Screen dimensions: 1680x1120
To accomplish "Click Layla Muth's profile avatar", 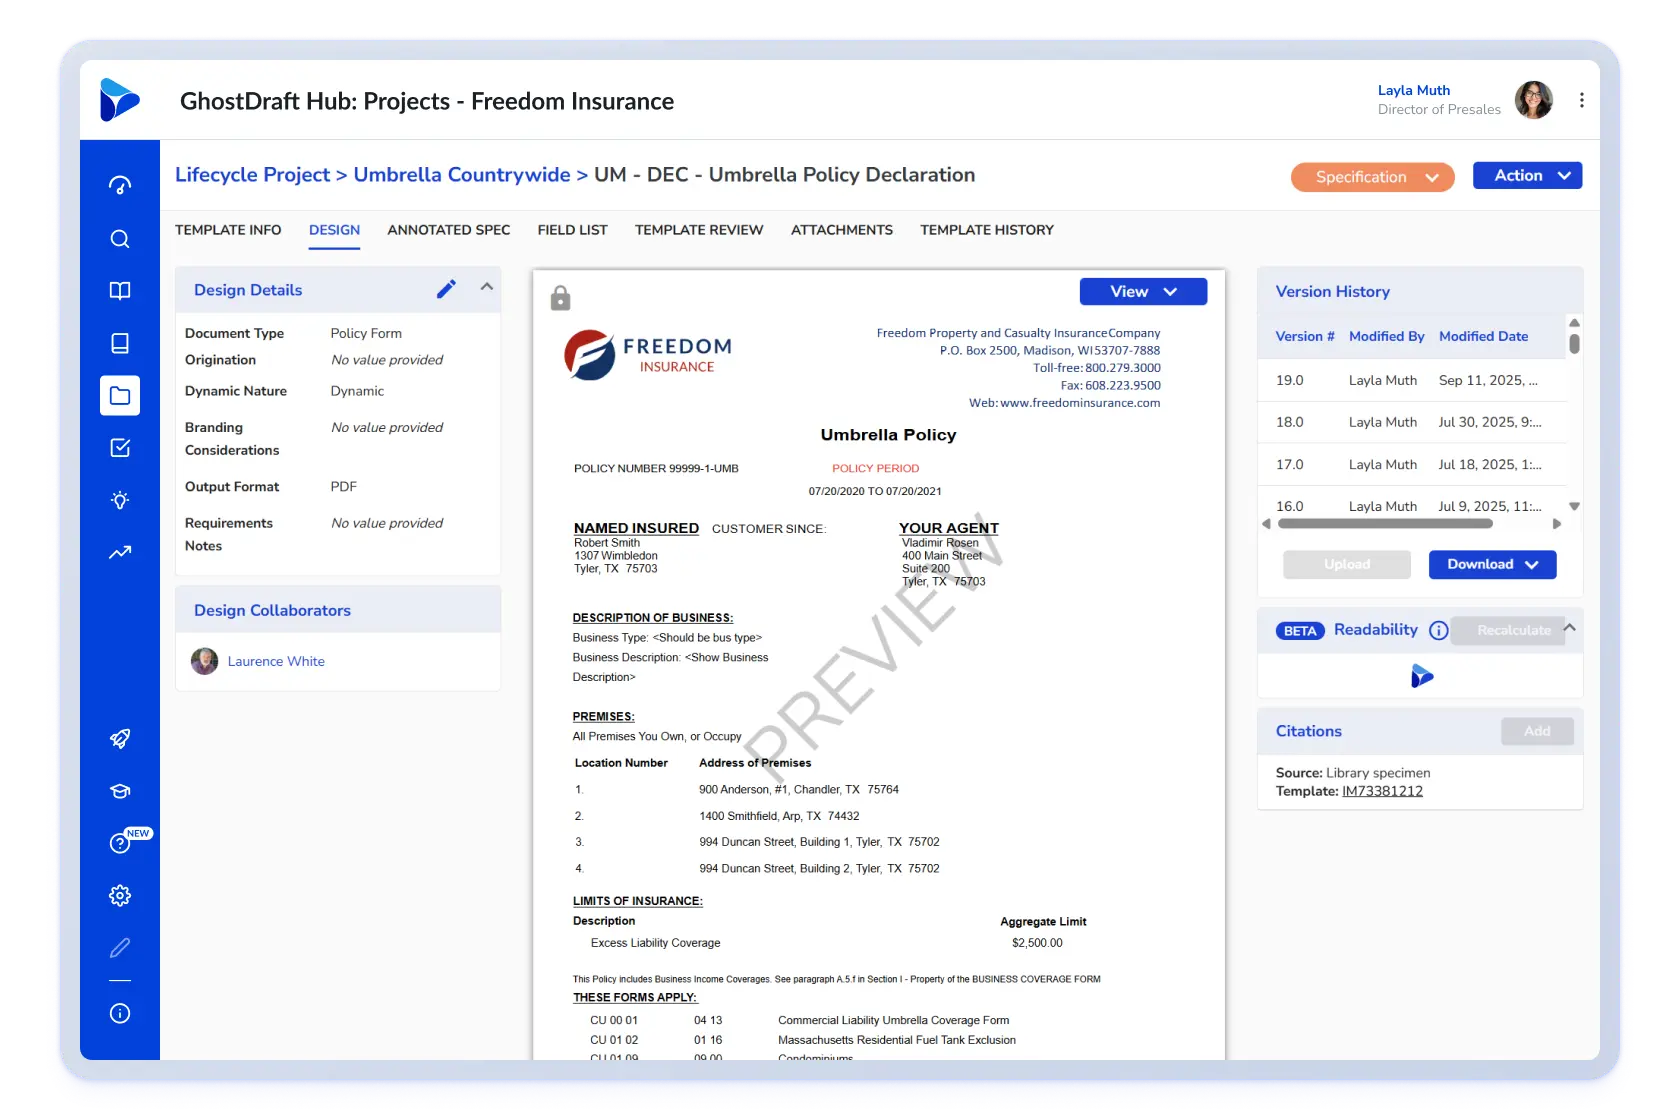I will point(1533,100).
